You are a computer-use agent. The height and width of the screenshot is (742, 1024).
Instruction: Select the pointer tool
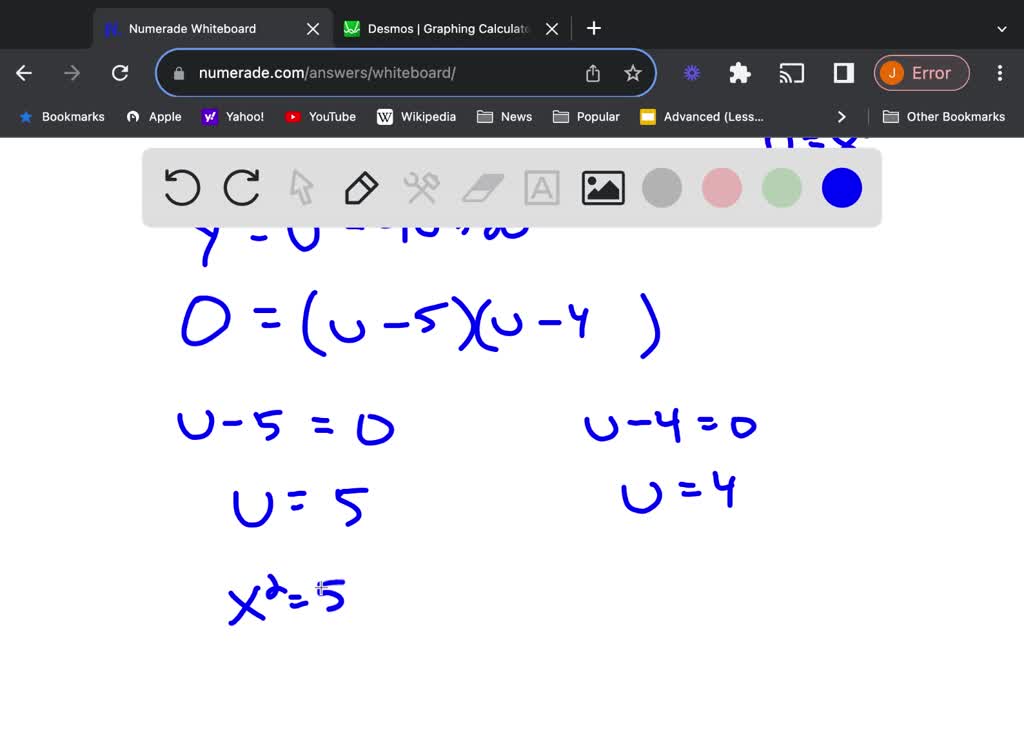(301, 187)
